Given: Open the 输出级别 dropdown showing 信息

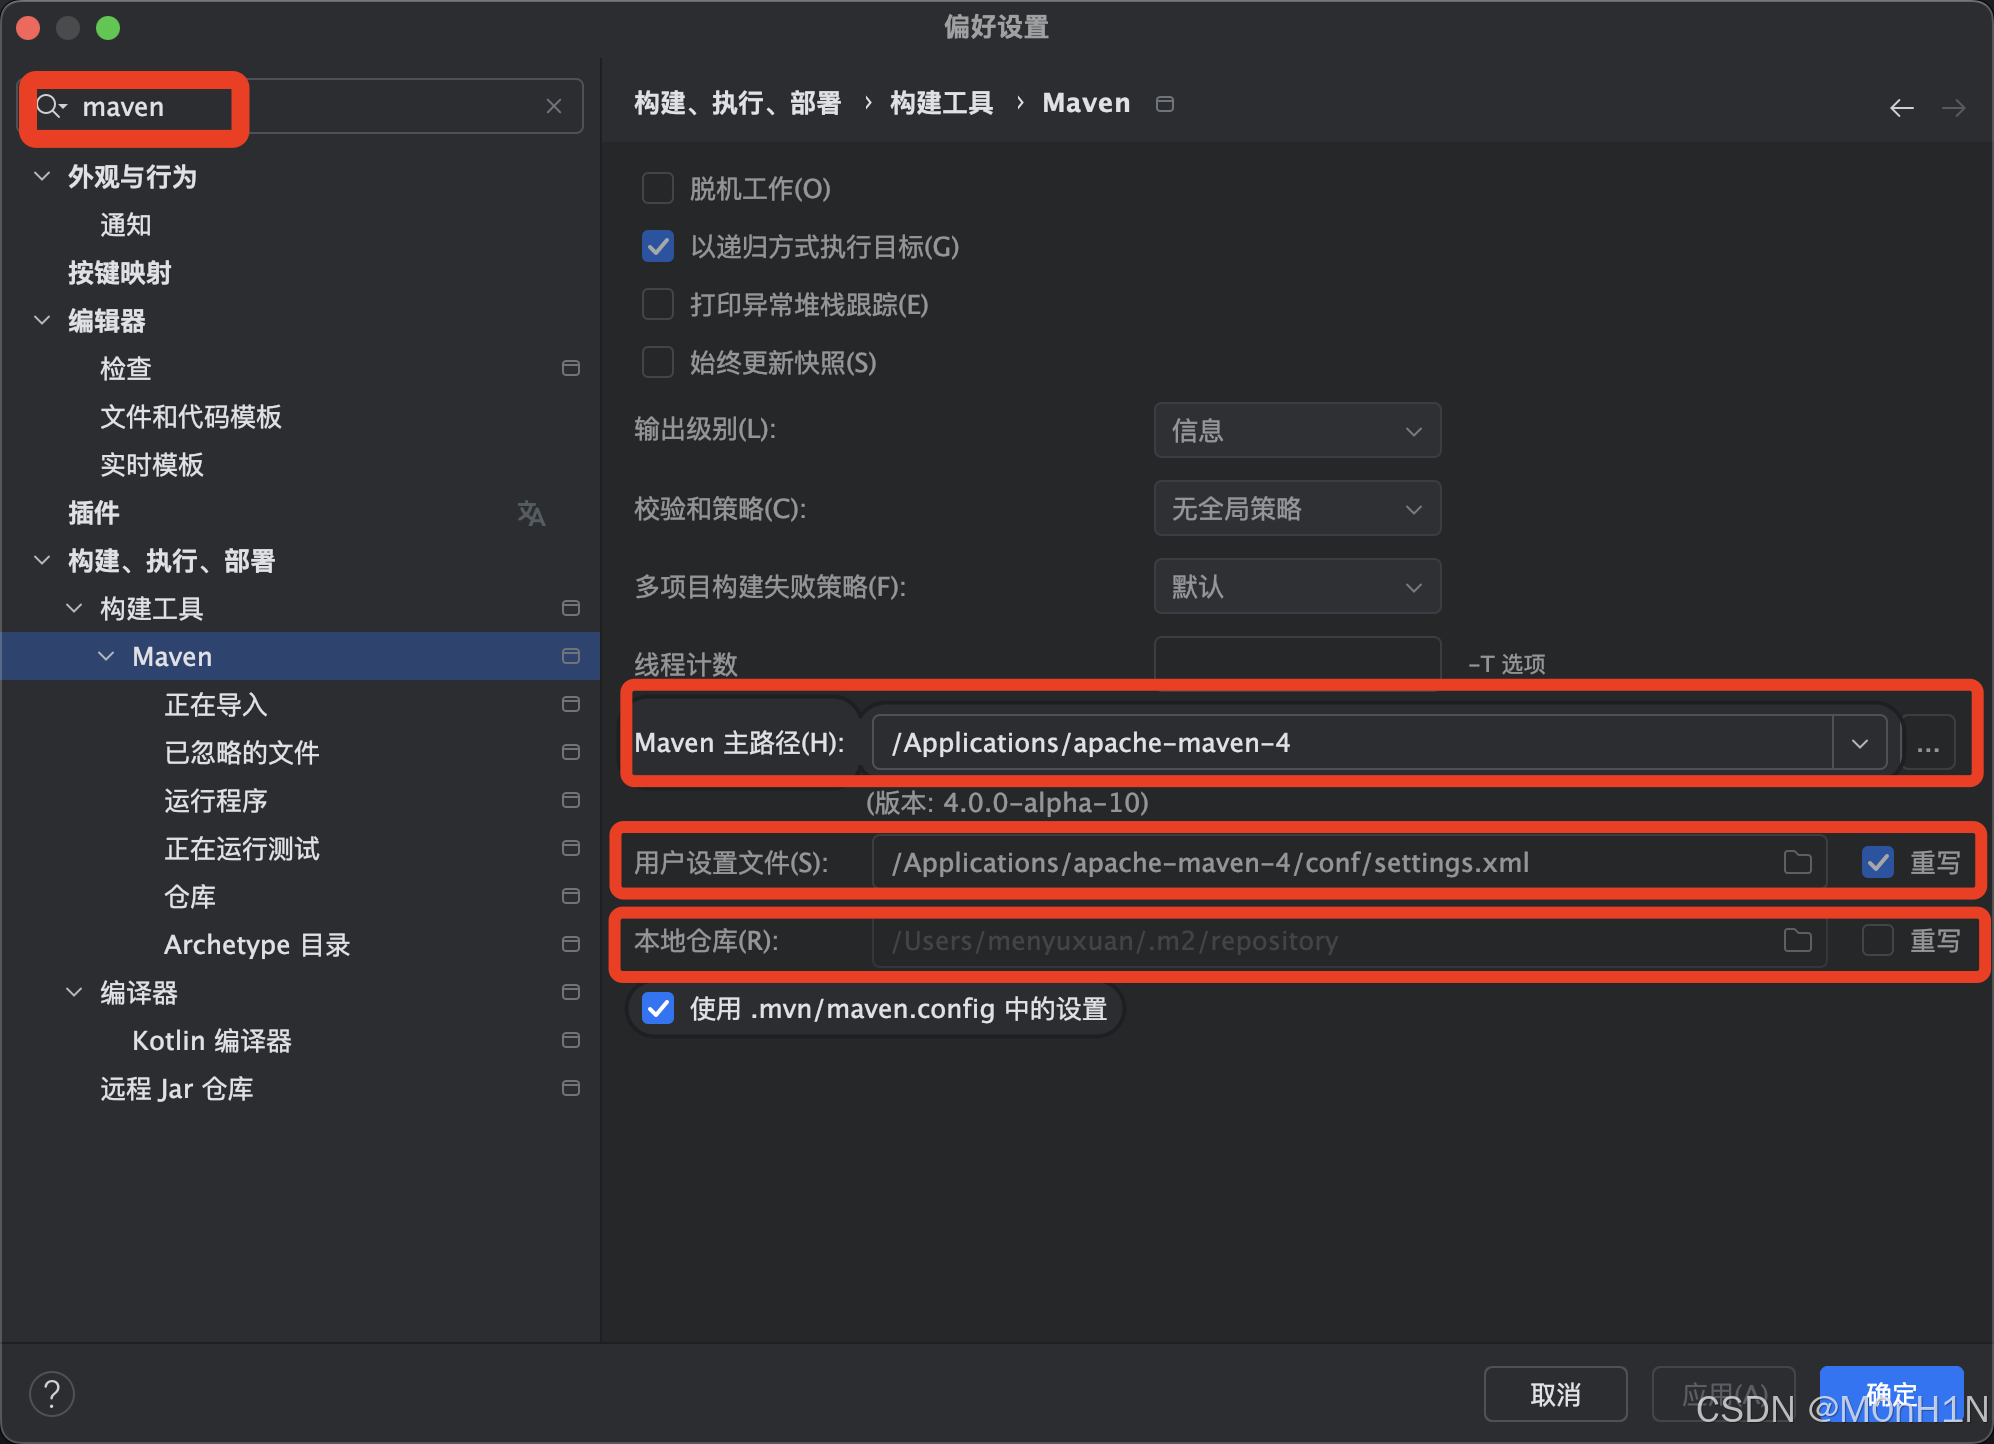Looking at the screenshot, I should coord(1296,430).
